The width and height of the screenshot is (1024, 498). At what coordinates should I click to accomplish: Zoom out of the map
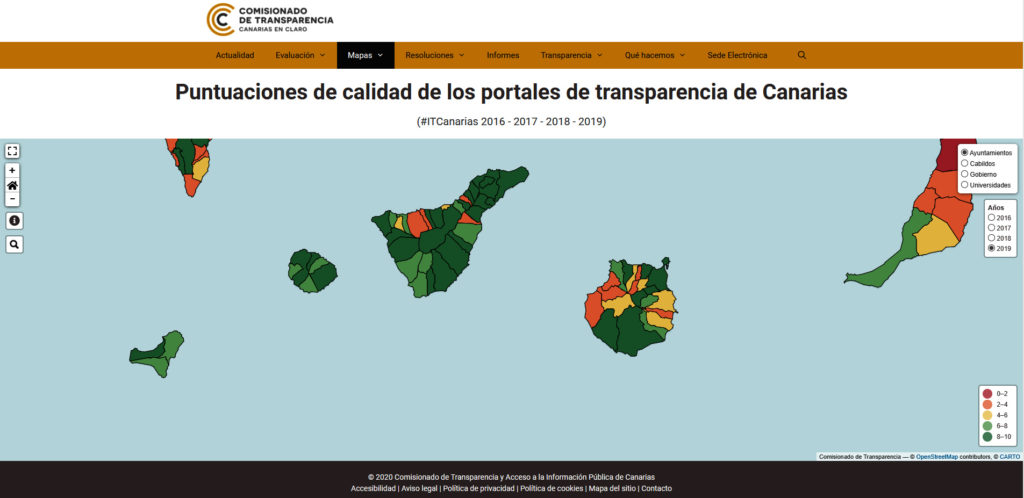click(12, 199)
